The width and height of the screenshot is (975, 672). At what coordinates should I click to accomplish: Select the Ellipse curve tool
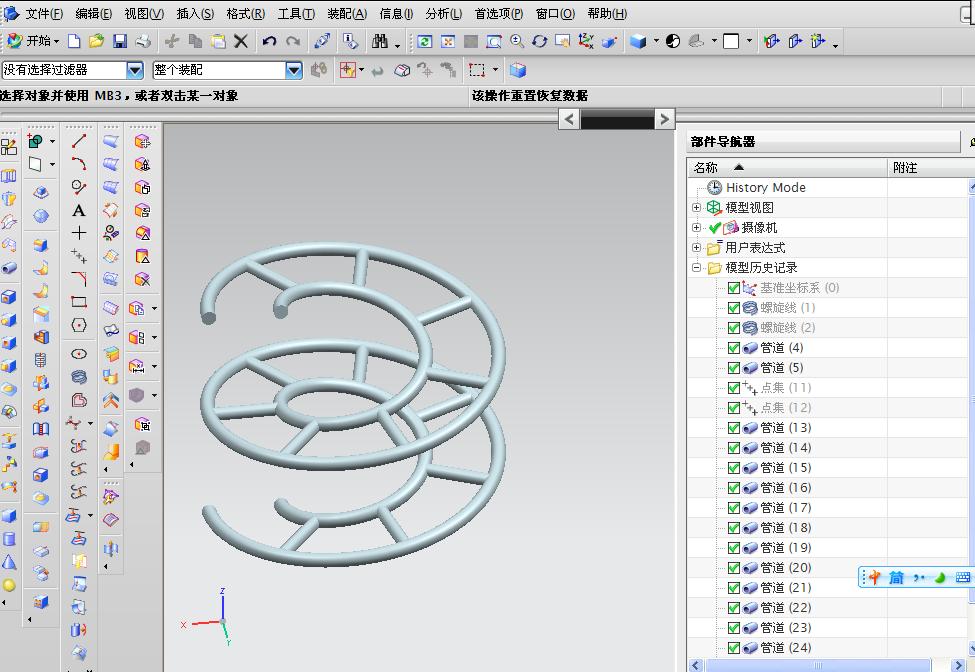[x=79, y=354]
